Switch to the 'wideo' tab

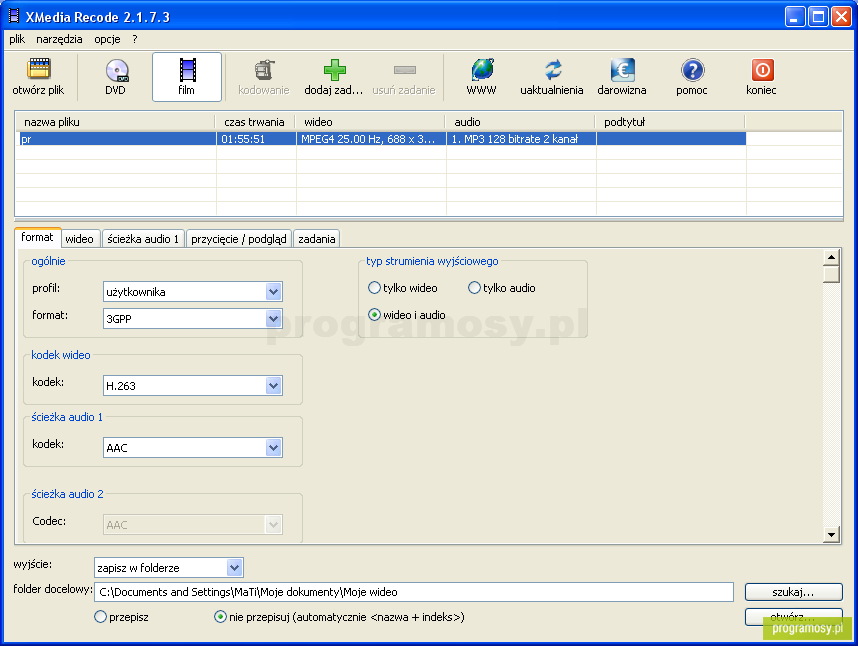pos(79,238)
